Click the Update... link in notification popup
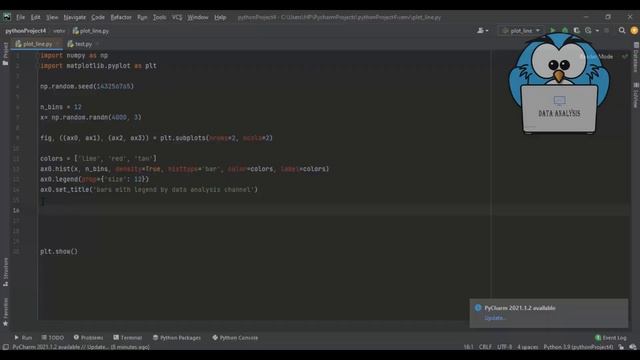This screenshot has height=360, width=640. [495, 318]
